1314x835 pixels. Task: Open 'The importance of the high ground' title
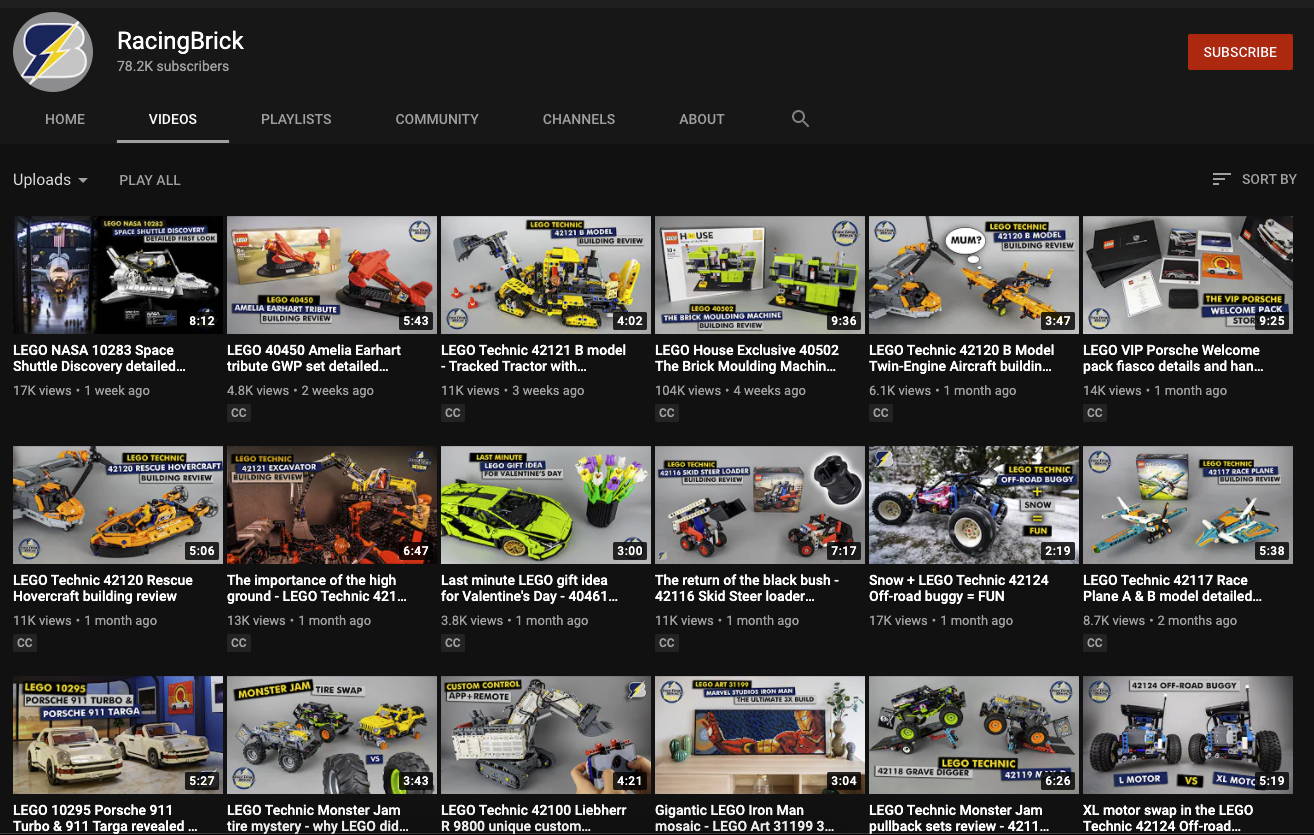click(317, 588)
